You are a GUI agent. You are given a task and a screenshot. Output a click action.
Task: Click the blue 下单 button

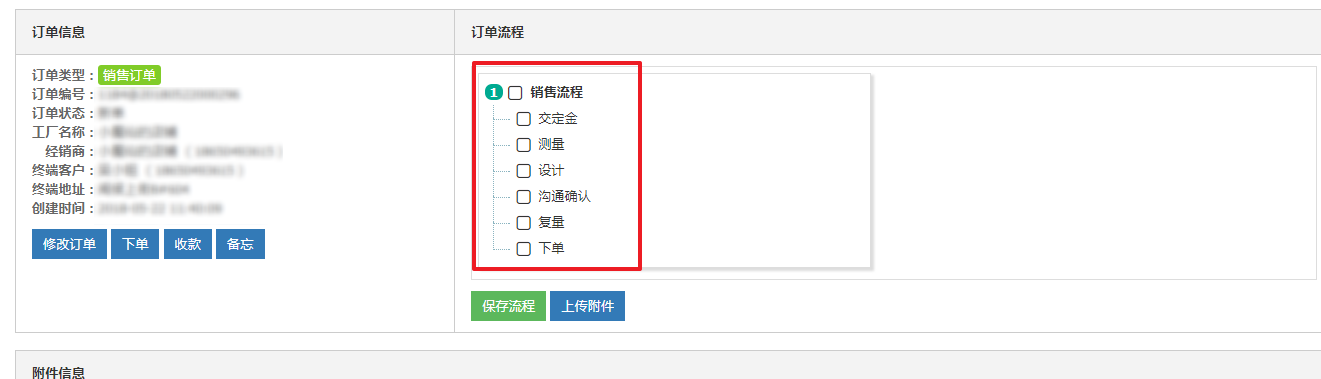tap(135, 245)
